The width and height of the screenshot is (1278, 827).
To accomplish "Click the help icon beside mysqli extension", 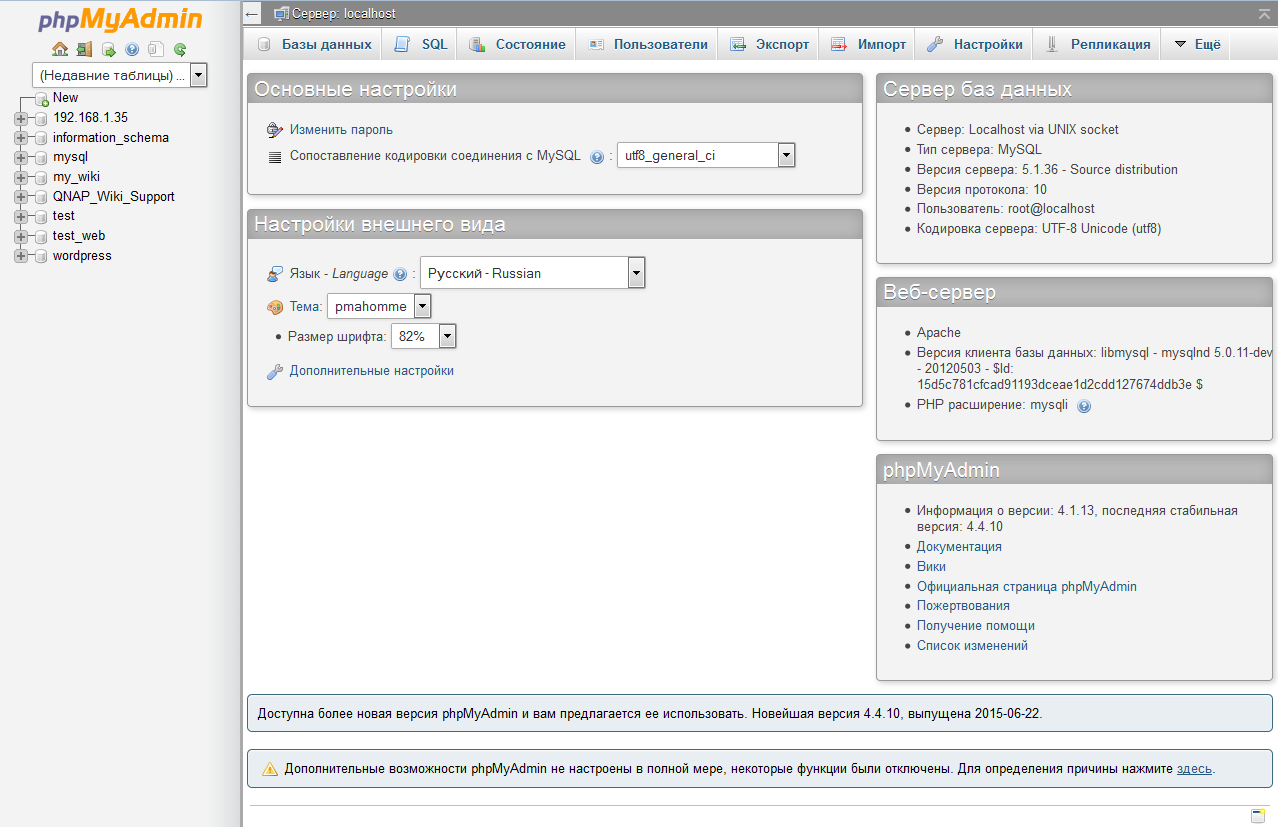I will click(1084, 406).
